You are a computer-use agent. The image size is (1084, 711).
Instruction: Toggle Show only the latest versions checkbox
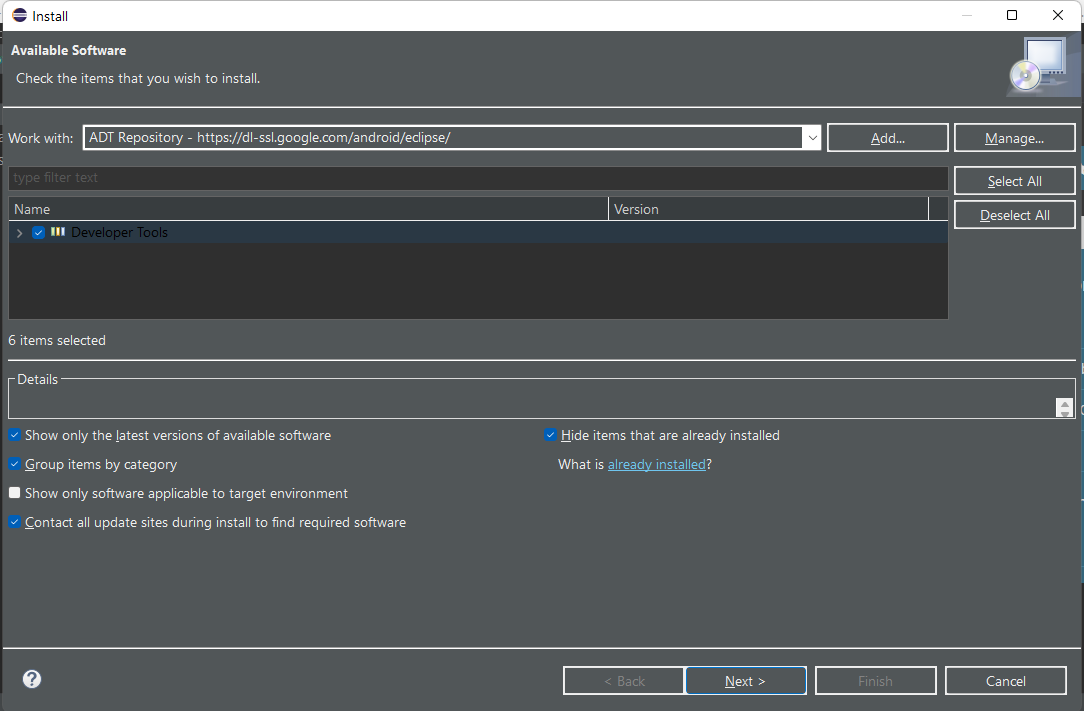(x=15, y=435)
